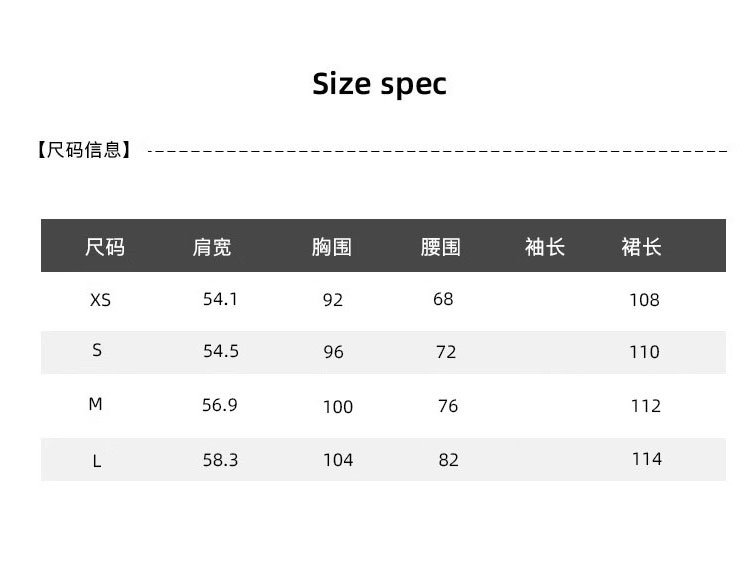Click the 胸围 column header

click(332, 247)
